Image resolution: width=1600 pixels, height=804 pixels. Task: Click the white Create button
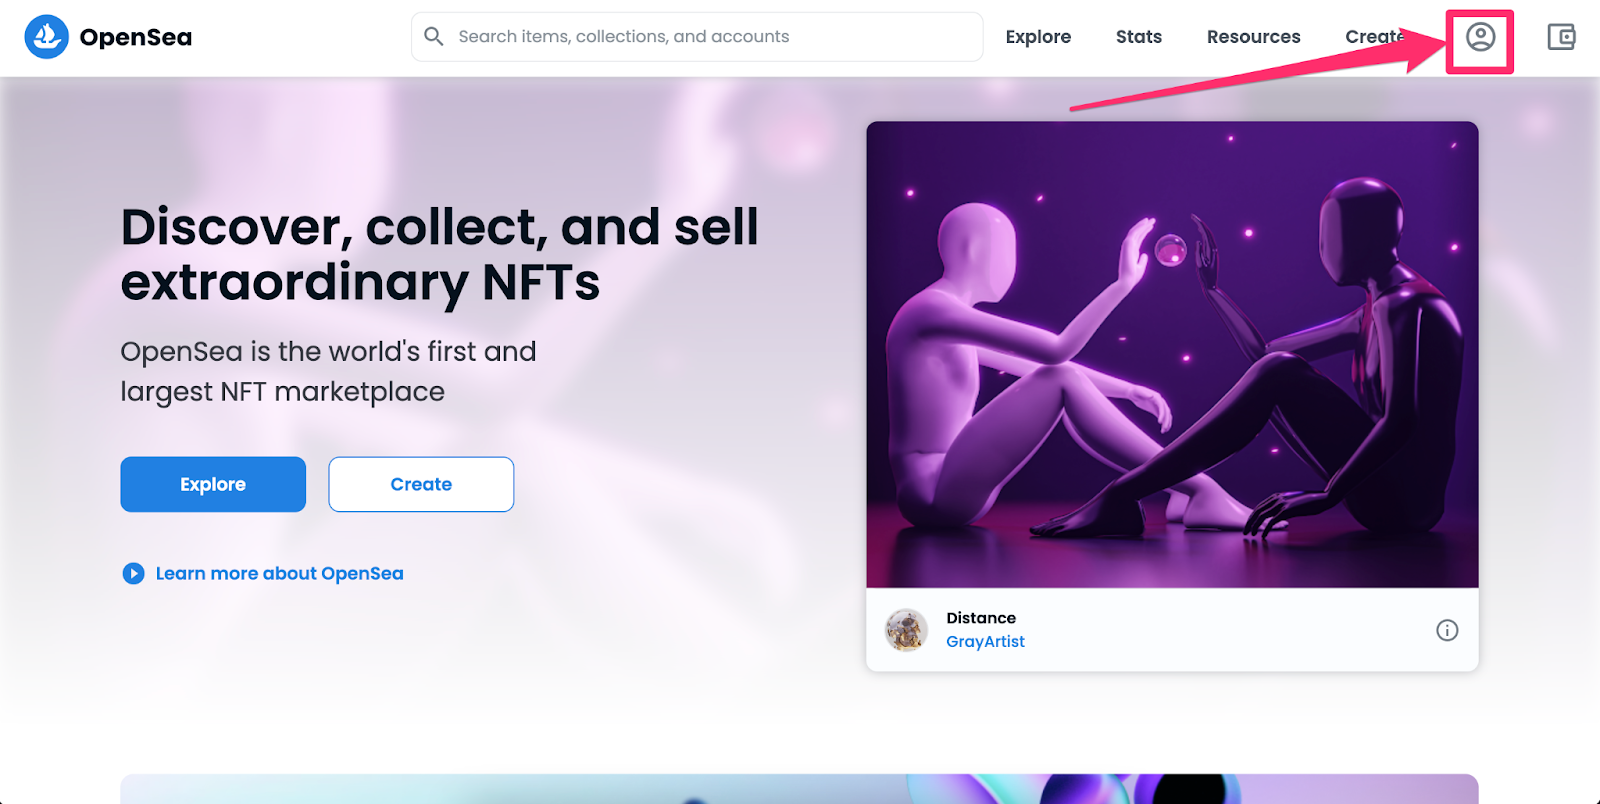click(x=420, y=484)
